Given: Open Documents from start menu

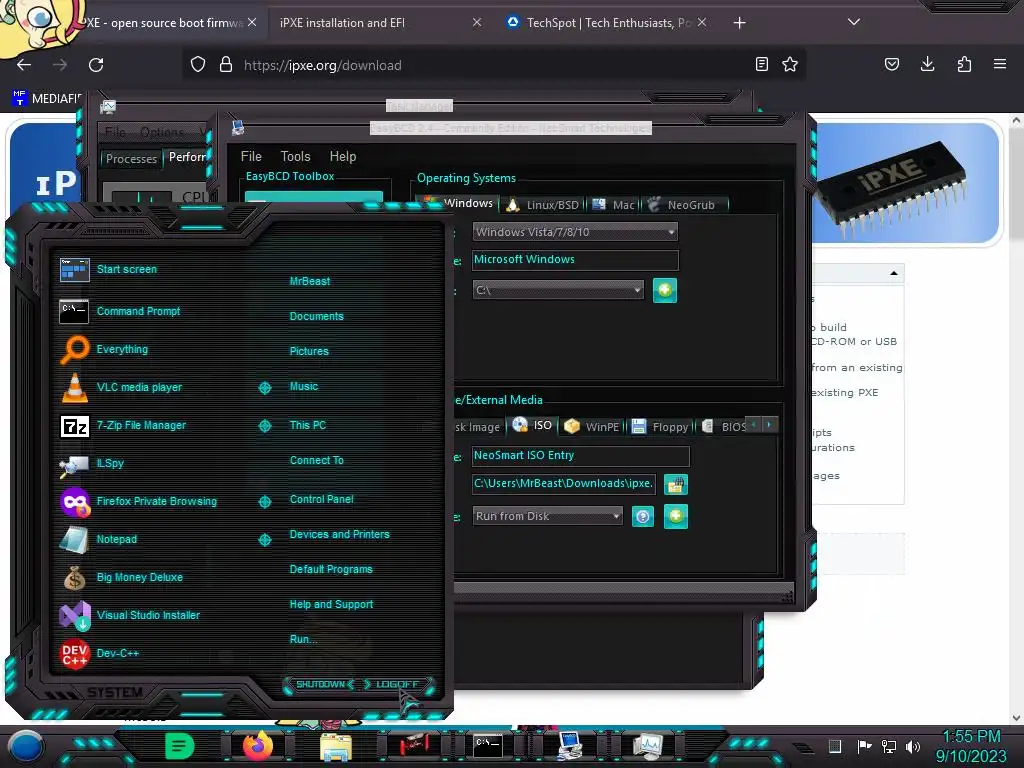Looking at the screenshot, I should (316, 316).
